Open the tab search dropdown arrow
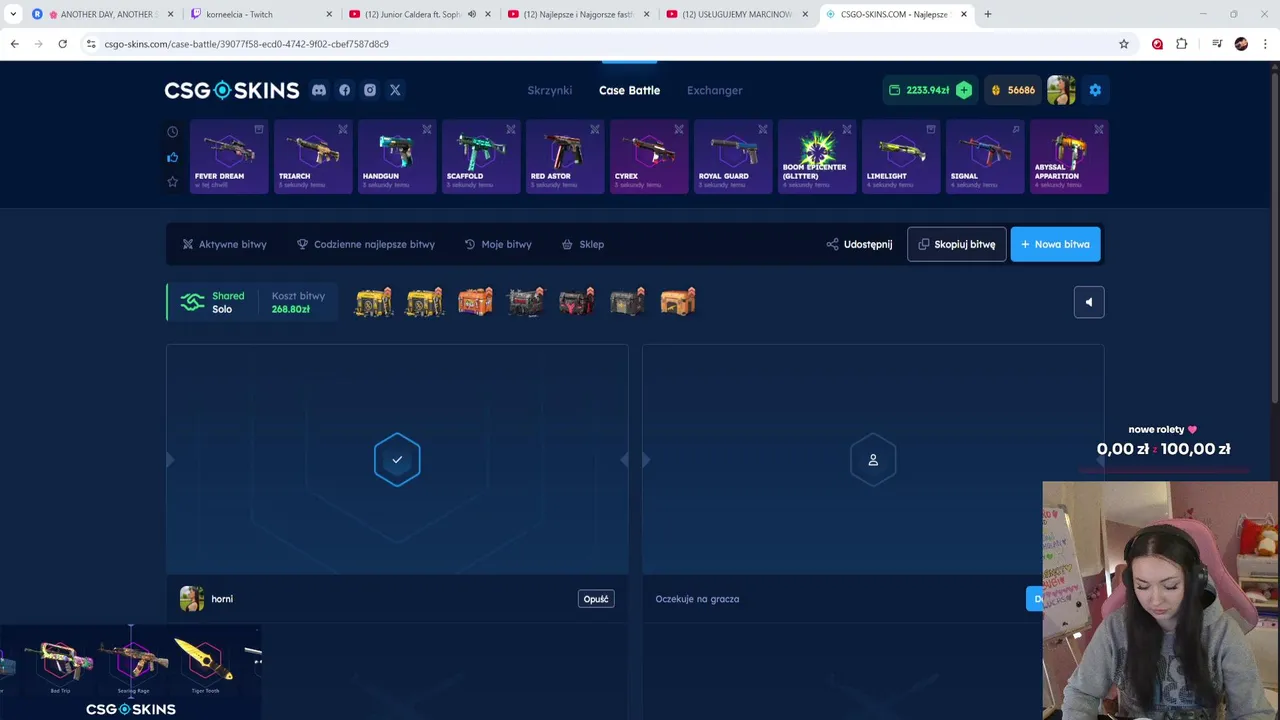 [x=13, y=14]
